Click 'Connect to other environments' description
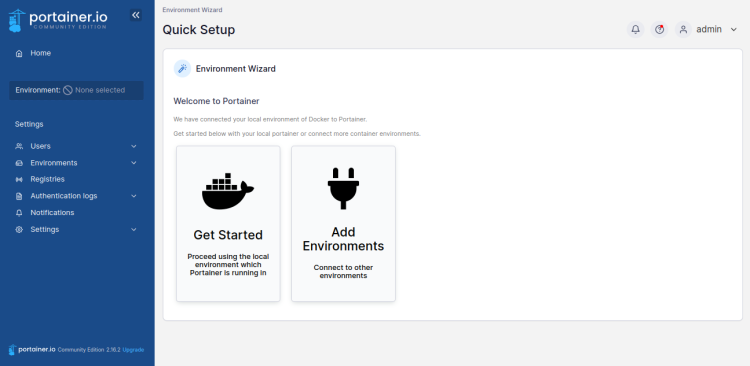 (343, 272)
